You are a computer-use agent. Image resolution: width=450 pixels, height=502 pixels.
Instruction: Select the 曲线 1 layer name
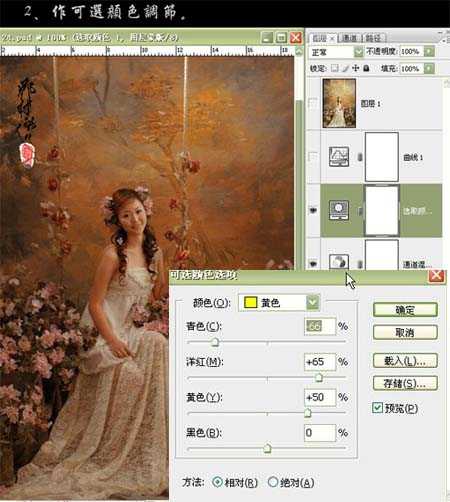(413, 157)
